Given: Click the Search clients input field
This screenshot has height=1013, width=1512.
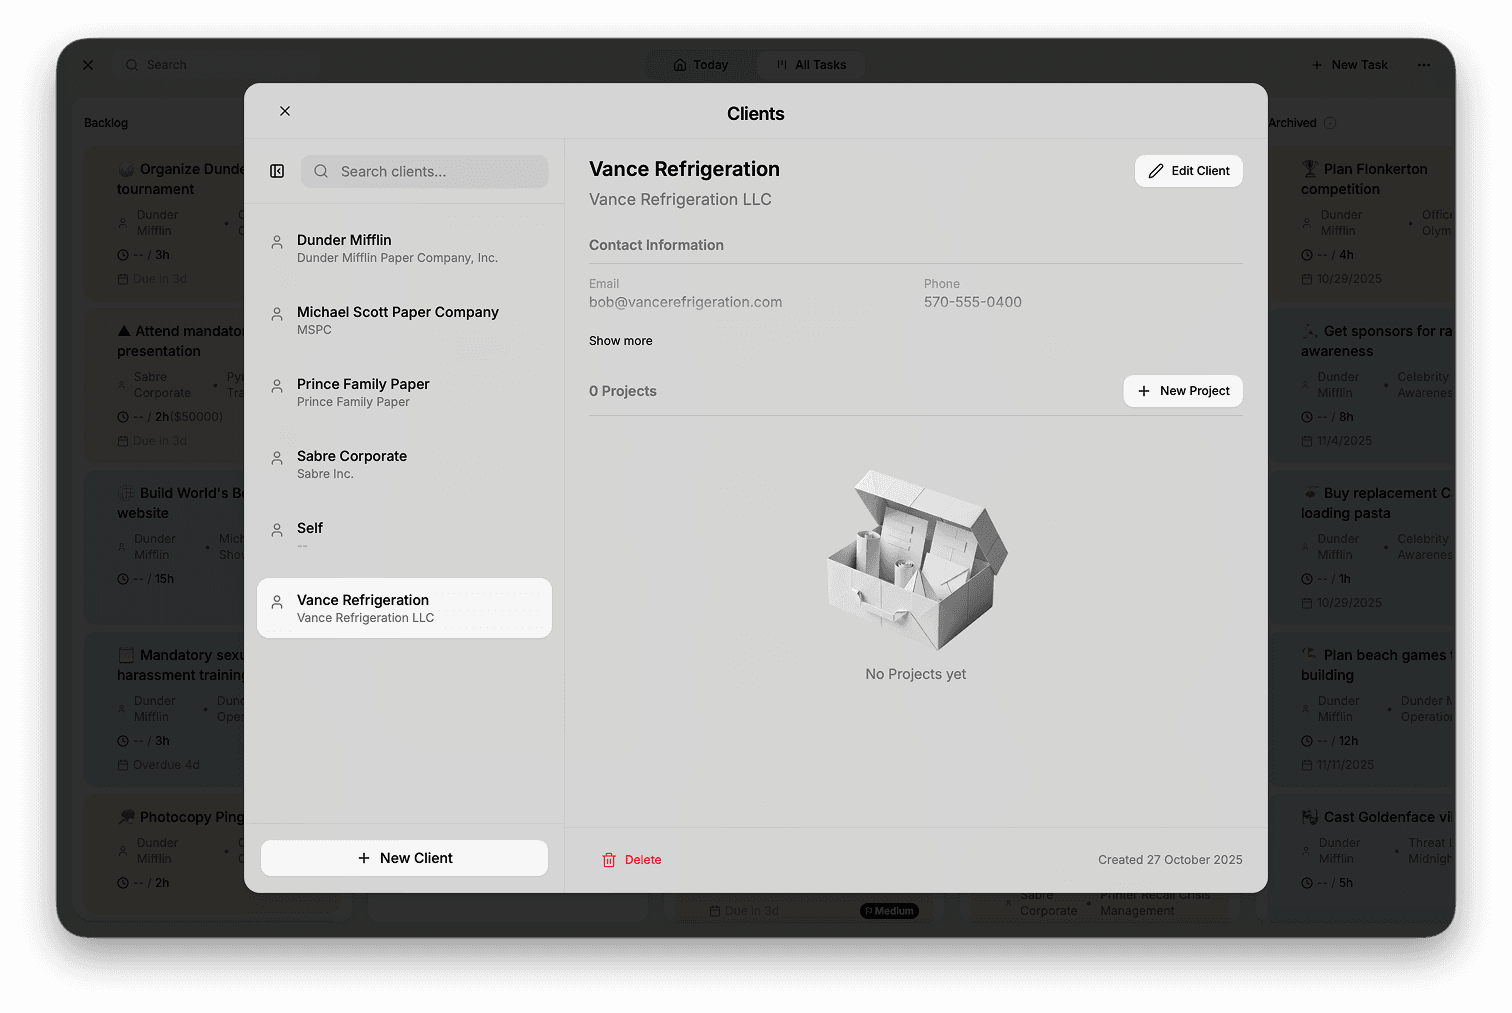Looking at the screenshot, I should (425, 171).
